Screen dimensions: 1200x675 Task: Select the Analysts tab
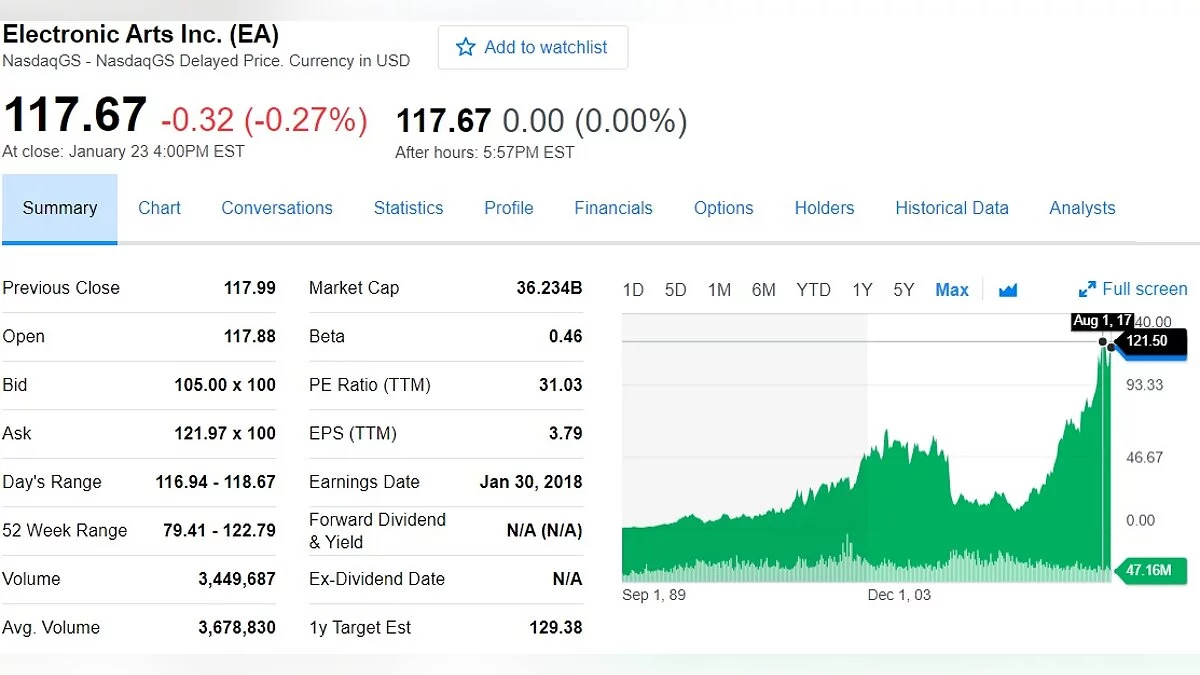coord(1082,208)
